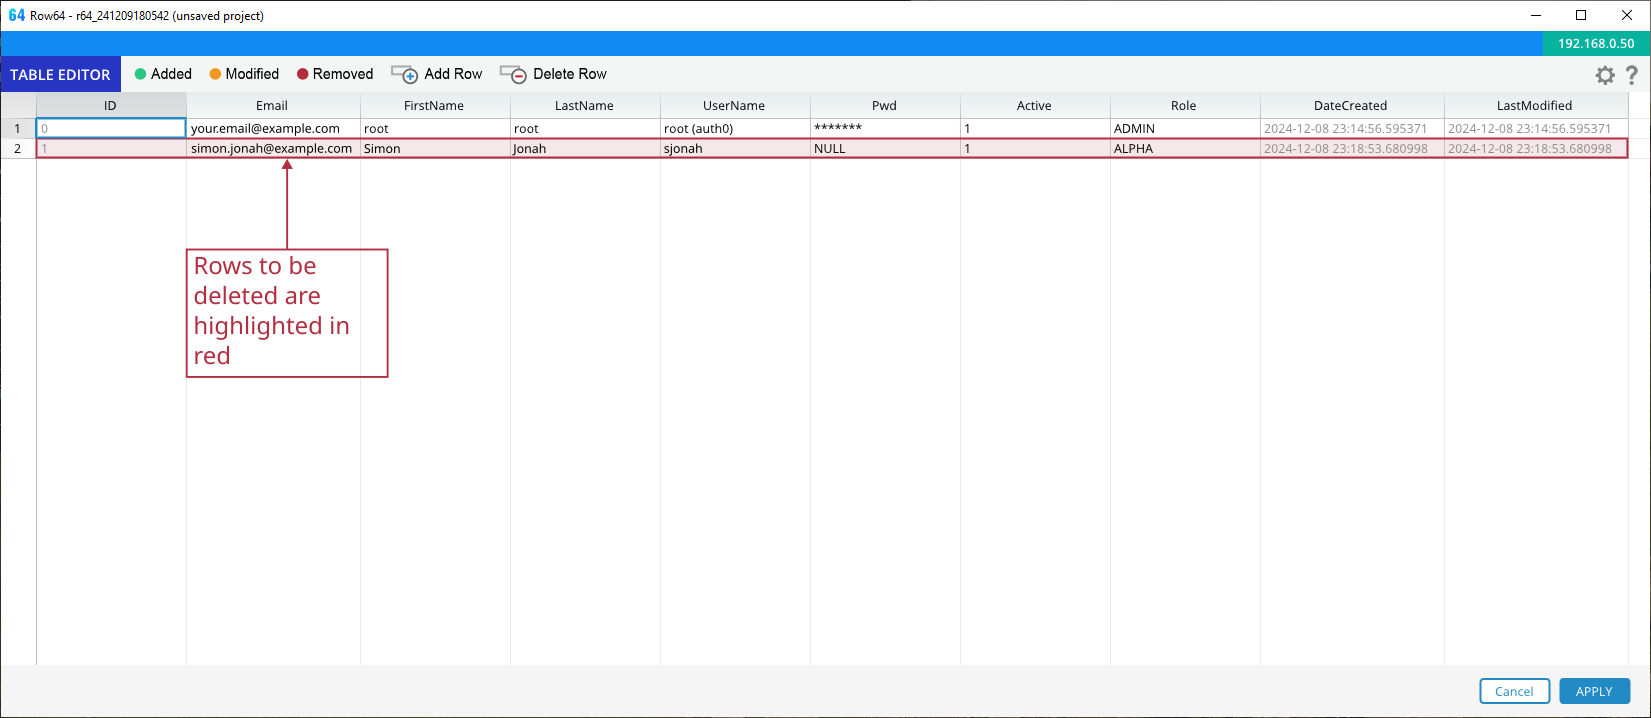Open settings gear icon
The height and width of the screenshot is (718, 1651).
[x=1605, y=75]
